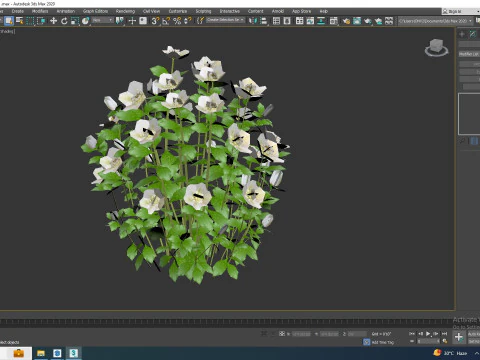
Task: Choose Rectangular Selection Region tool
Action: 30,21
